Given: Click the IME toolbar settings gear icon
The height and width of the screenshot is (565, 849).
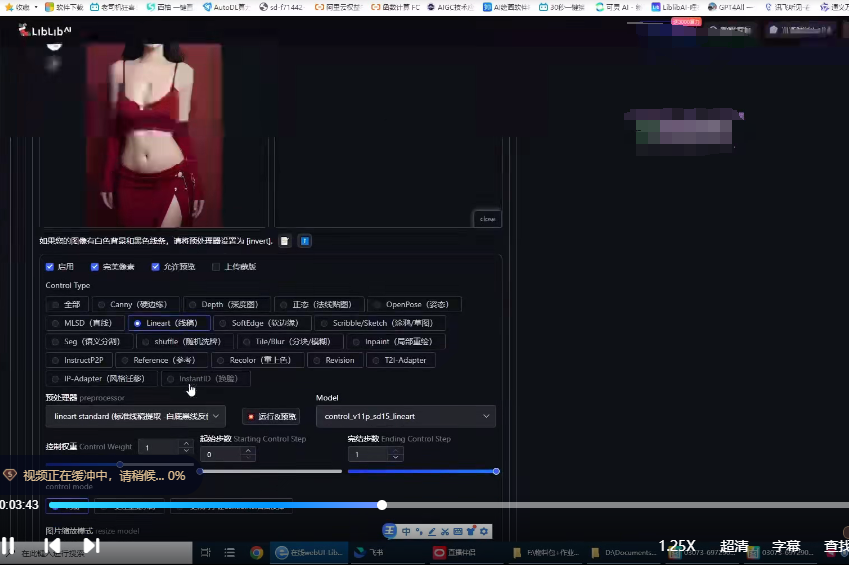Looking at the screenshot, I should click(484, 531).
